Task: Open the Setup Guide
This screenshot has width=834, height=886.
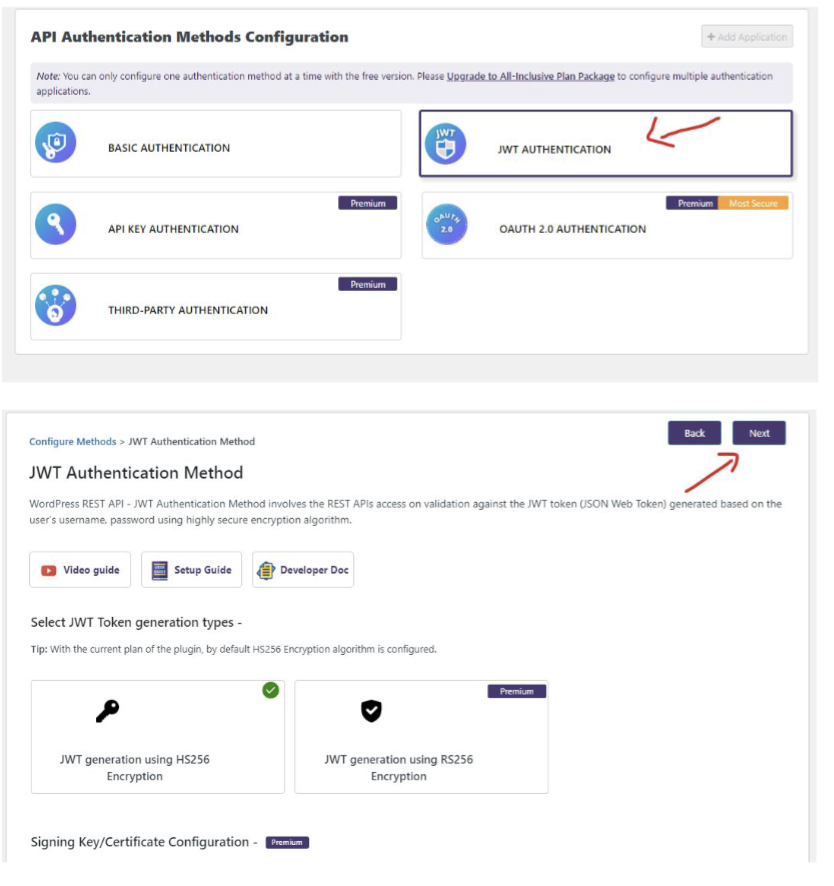Action: click(192, 570)
